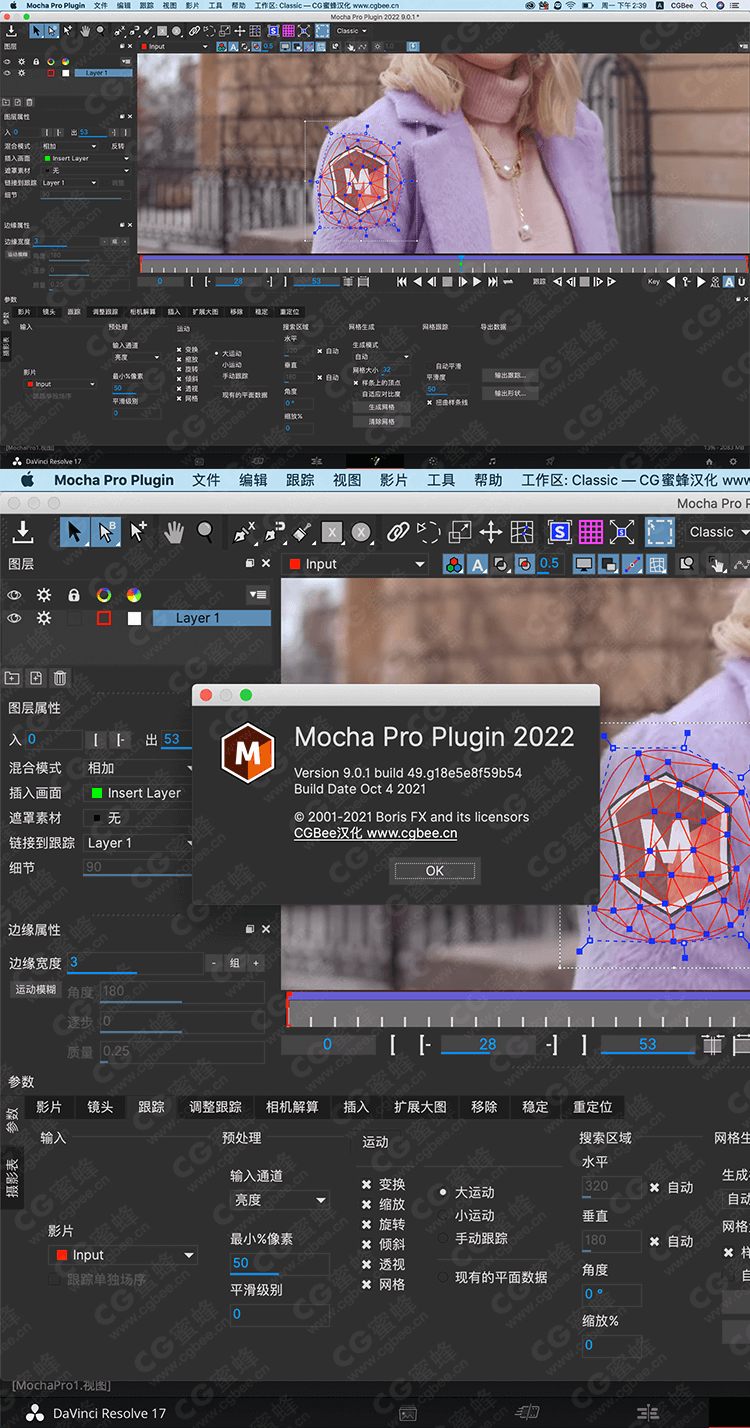Pick the B-spline (Bezier) pen tool
Viewport: 750px width, 1428px height.
[x=275, y=532]
